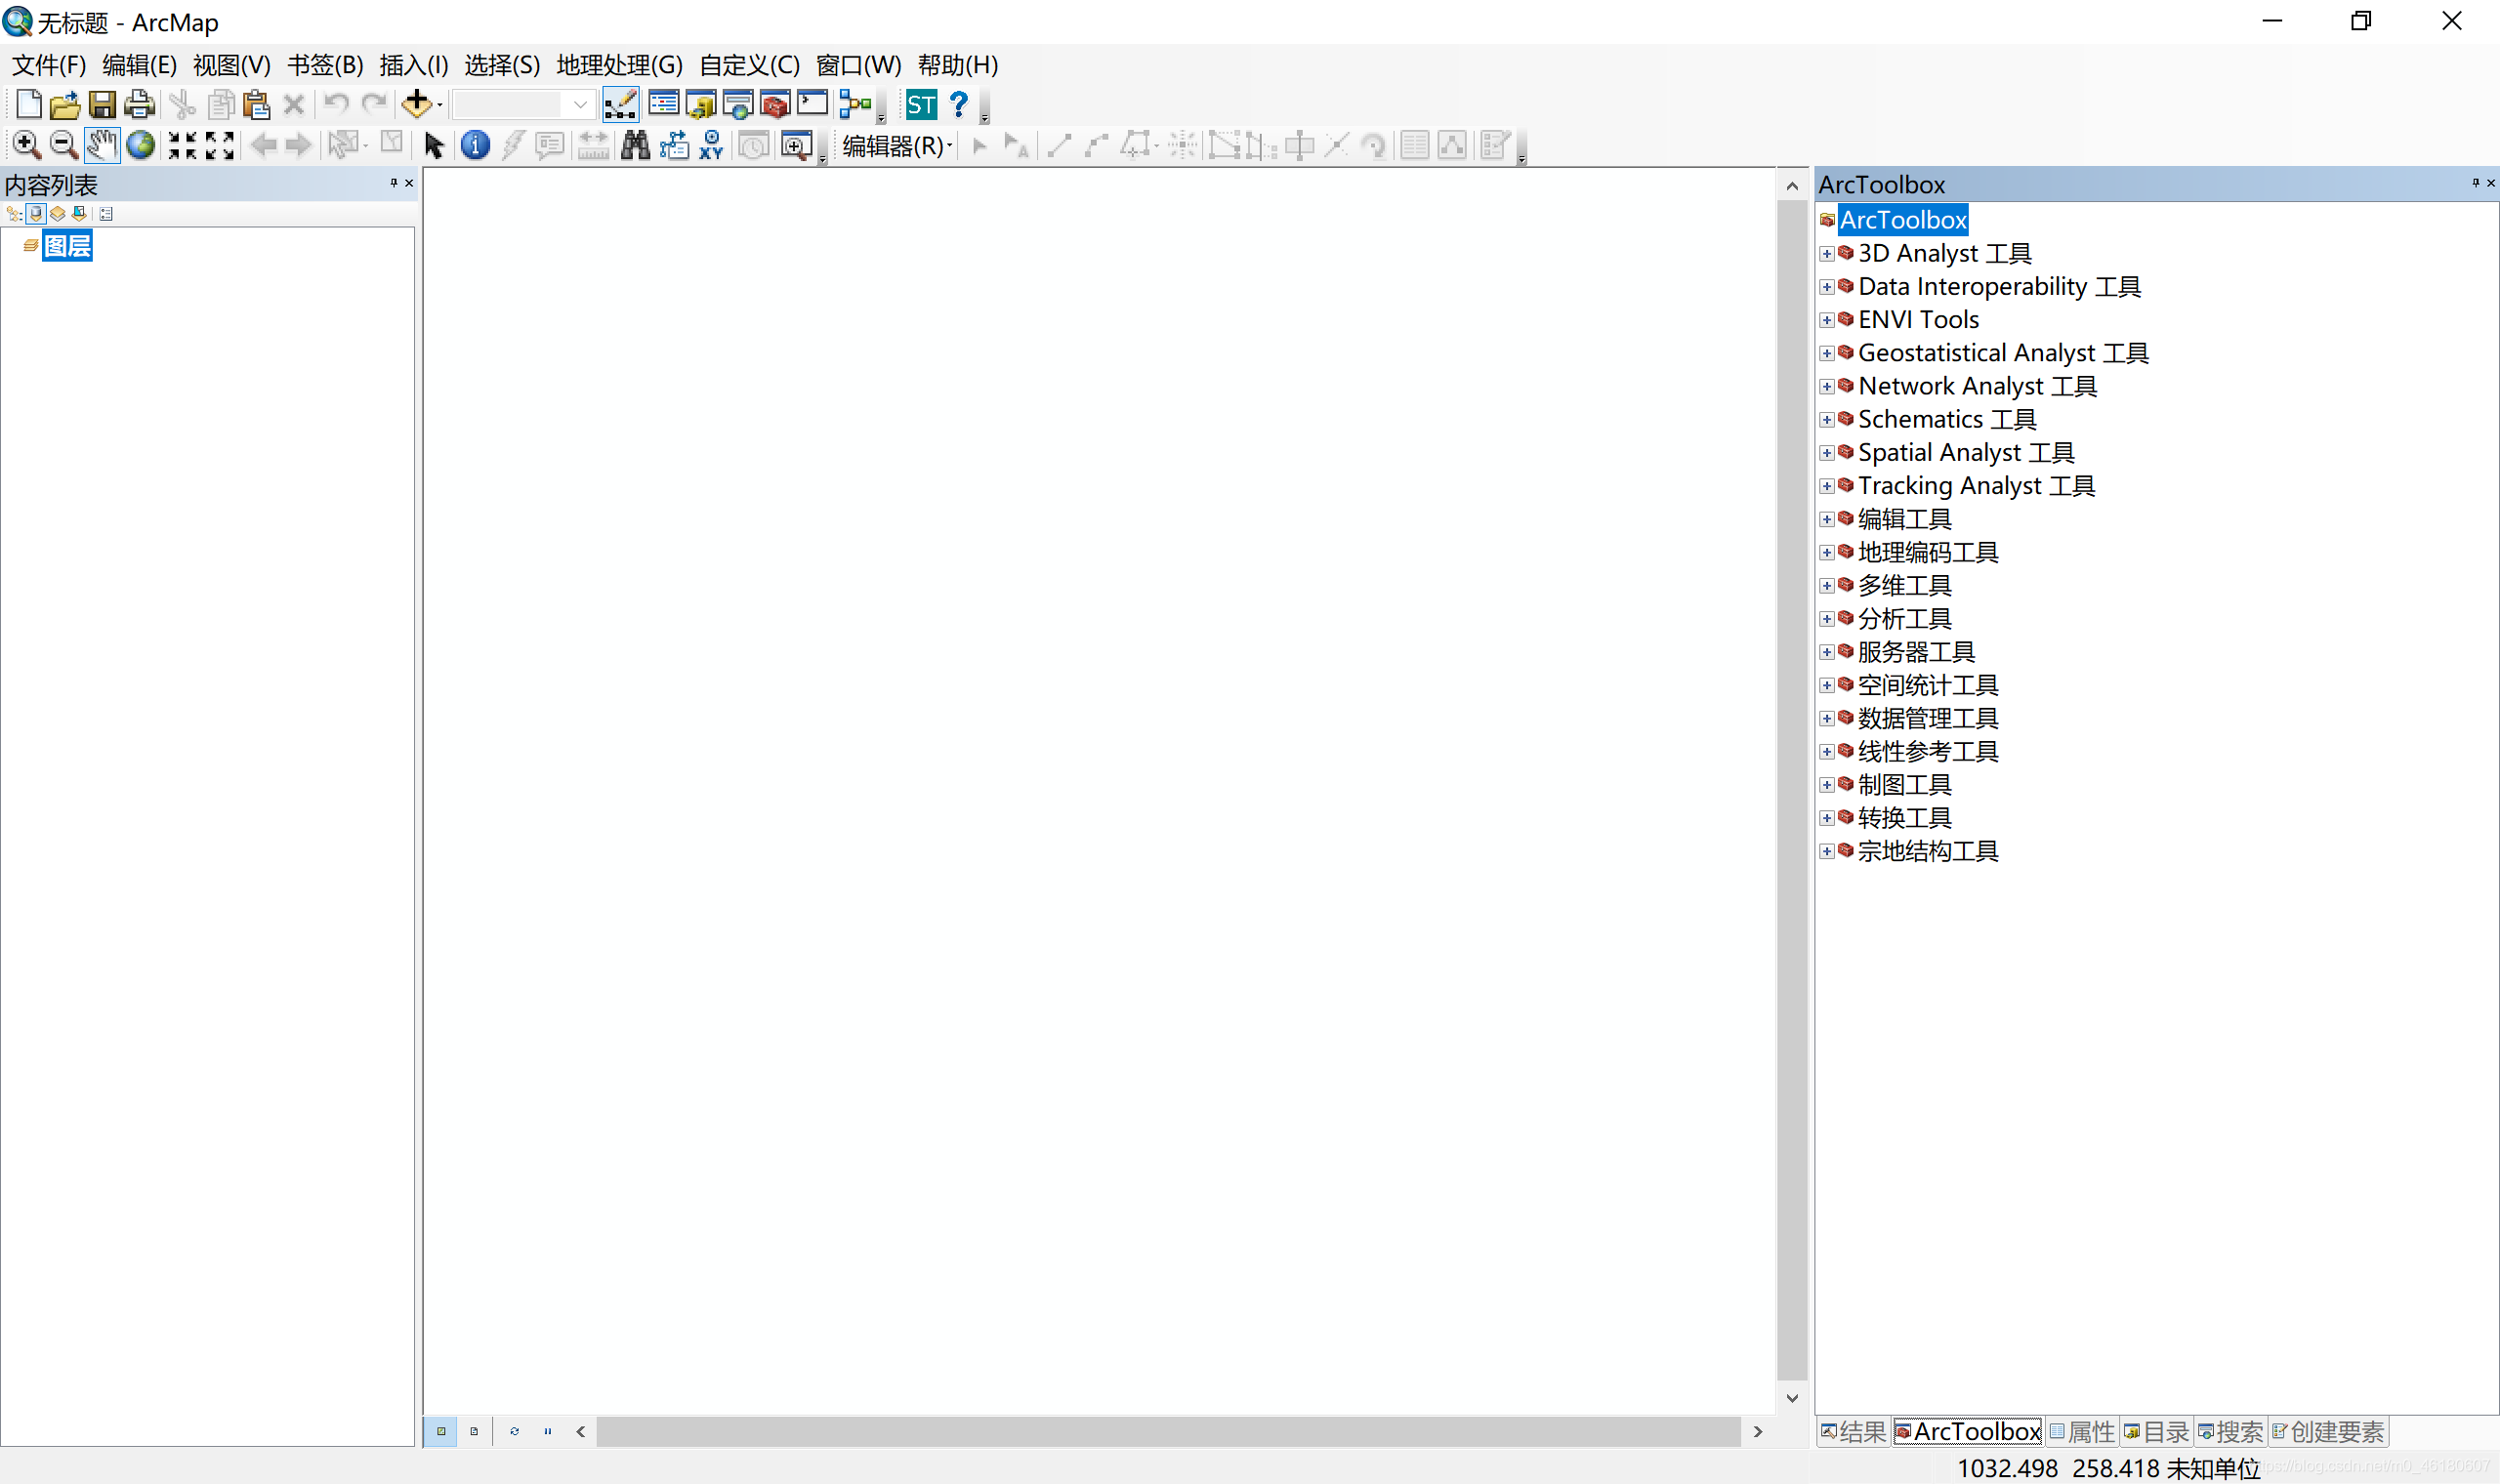Open the 地理处理(G) menu
Screen dimensions: 2500x1484
pos(619,65)
